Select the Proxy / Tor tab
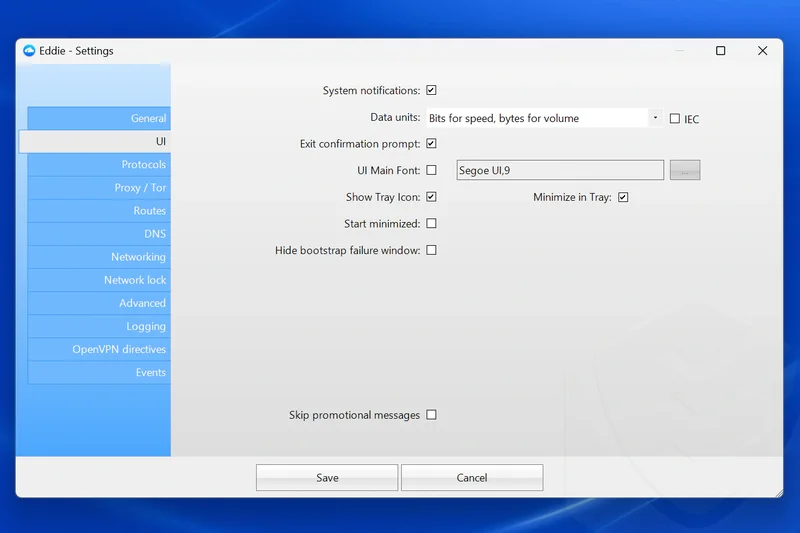Image resolution: width=800 pixels, height=533 pixels. (99, 188)
